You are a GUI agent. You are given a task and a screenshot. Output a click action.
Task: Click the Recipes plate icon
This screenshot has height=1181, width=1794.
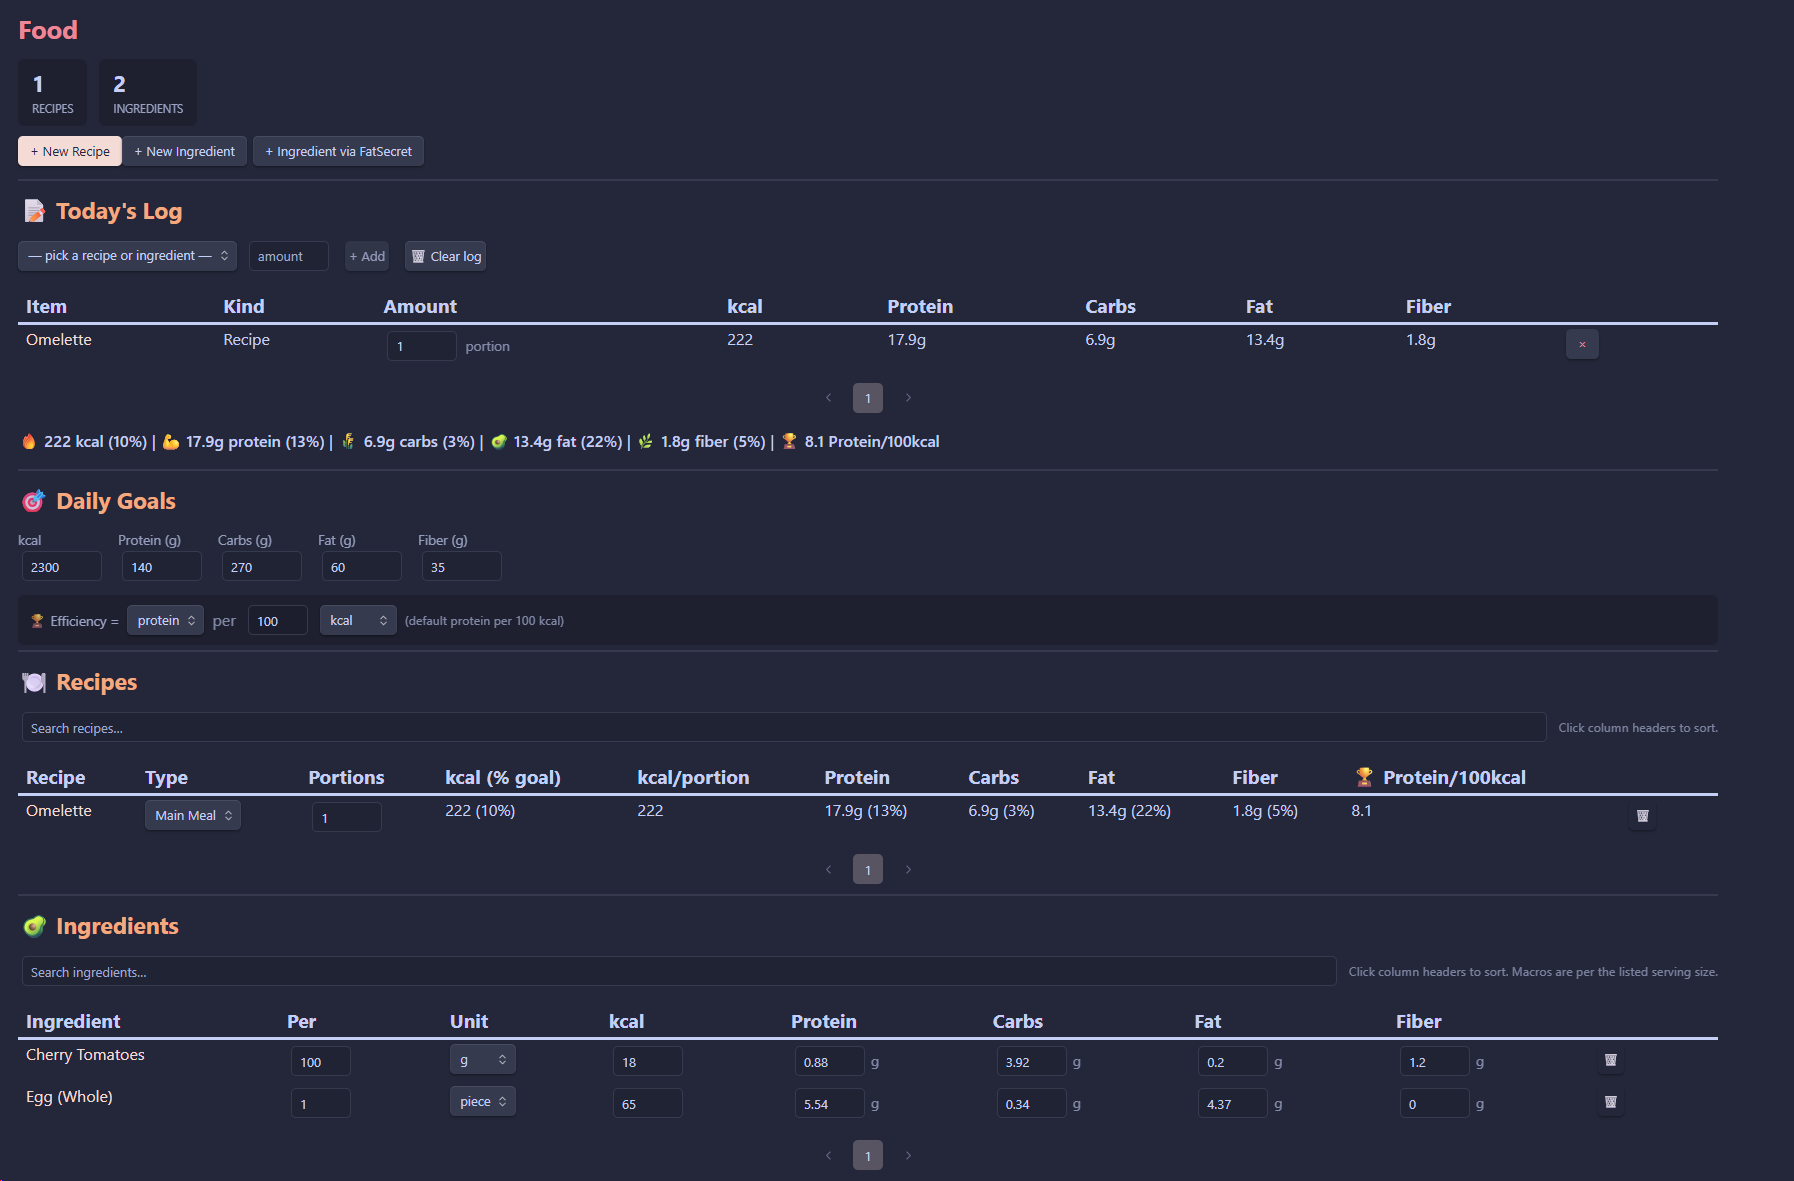pyautogui.click(x=34, y=682)
